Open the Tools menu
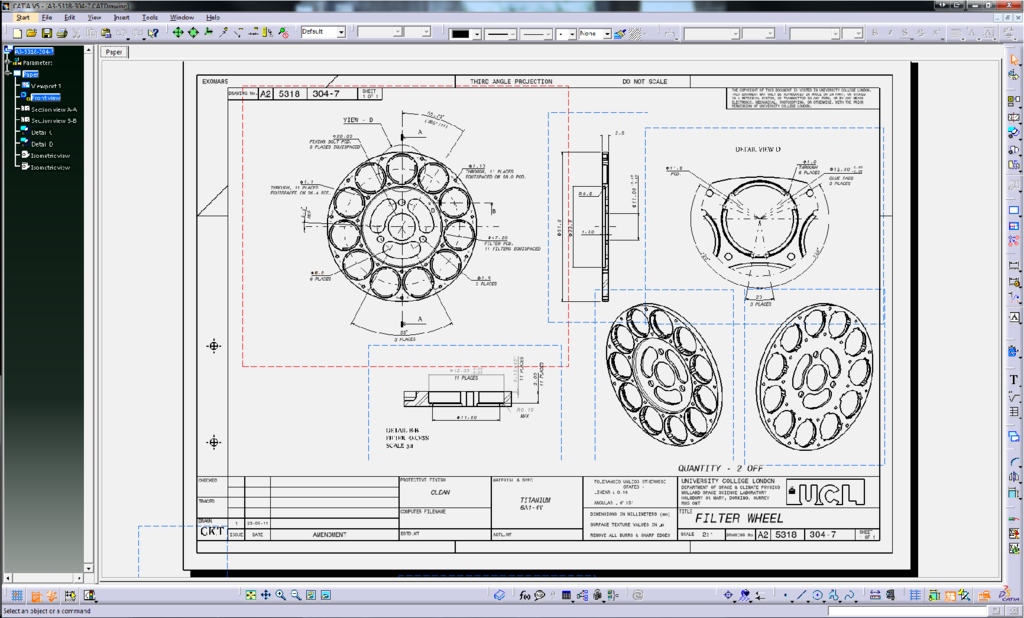 pyautogui.click(x=150, y=18)
